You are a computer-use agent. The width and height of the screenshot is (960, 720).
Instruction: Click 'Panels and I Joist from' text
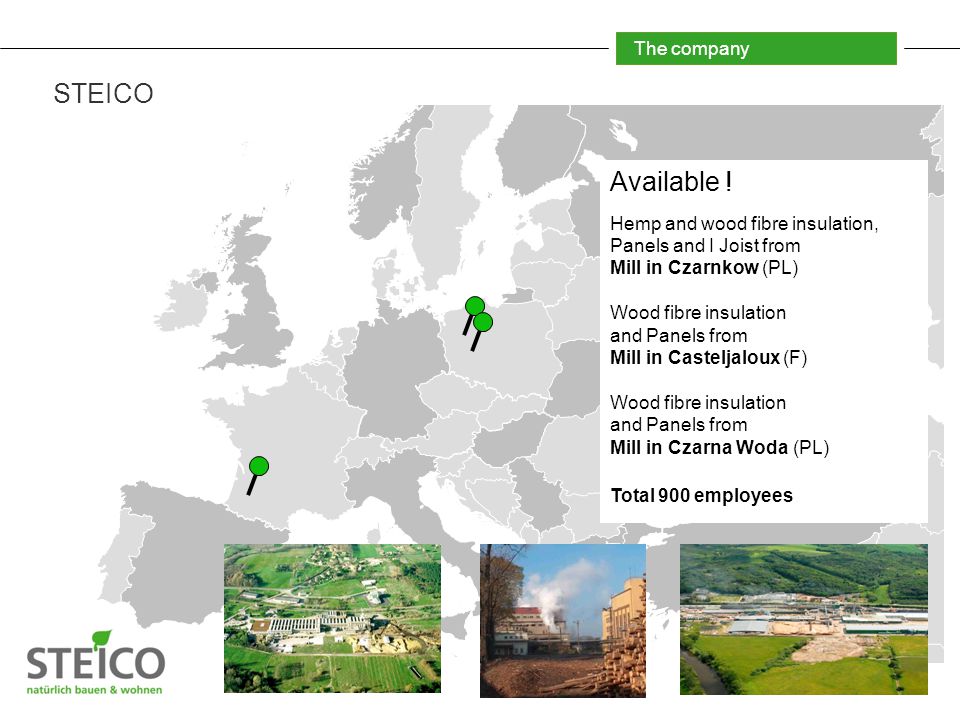pos(705,246)
